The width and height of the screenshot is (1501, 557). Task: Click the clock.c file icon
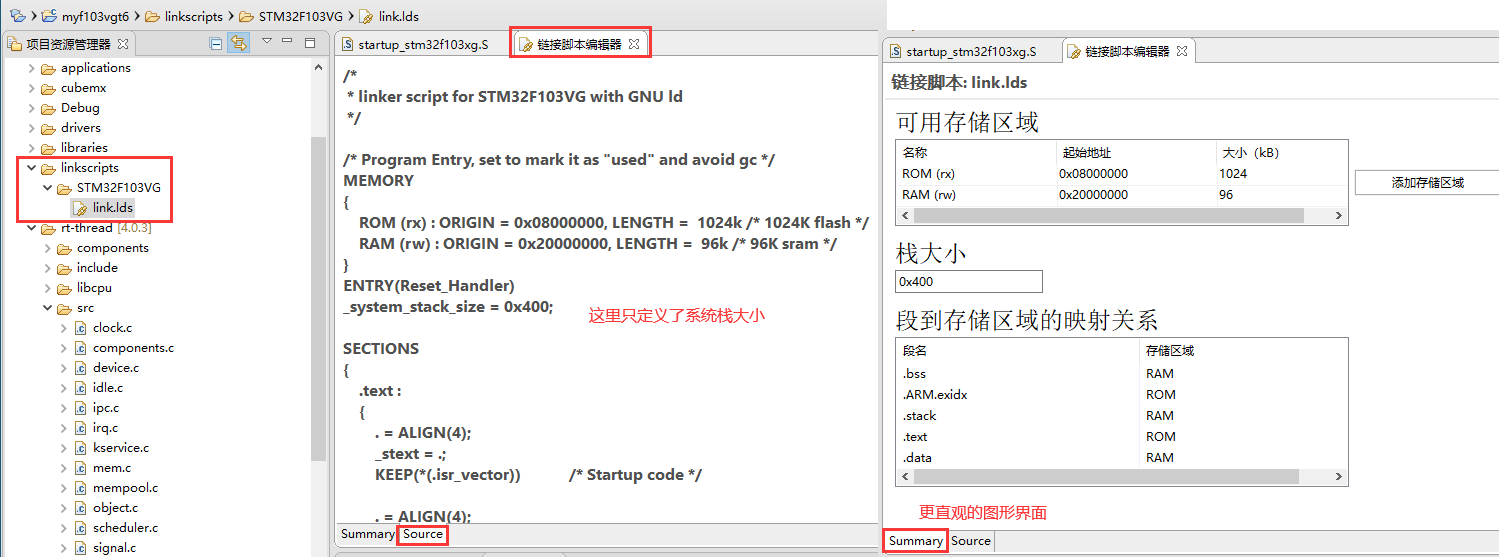click(80, 328)
